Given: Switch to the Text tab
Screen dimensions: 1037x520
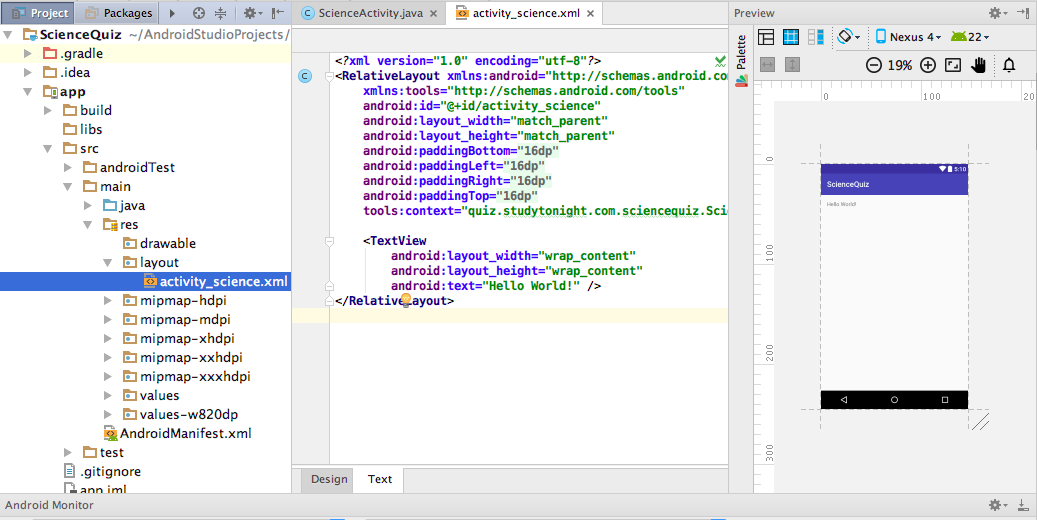Looking at the screenshot, I should (380, 479).
